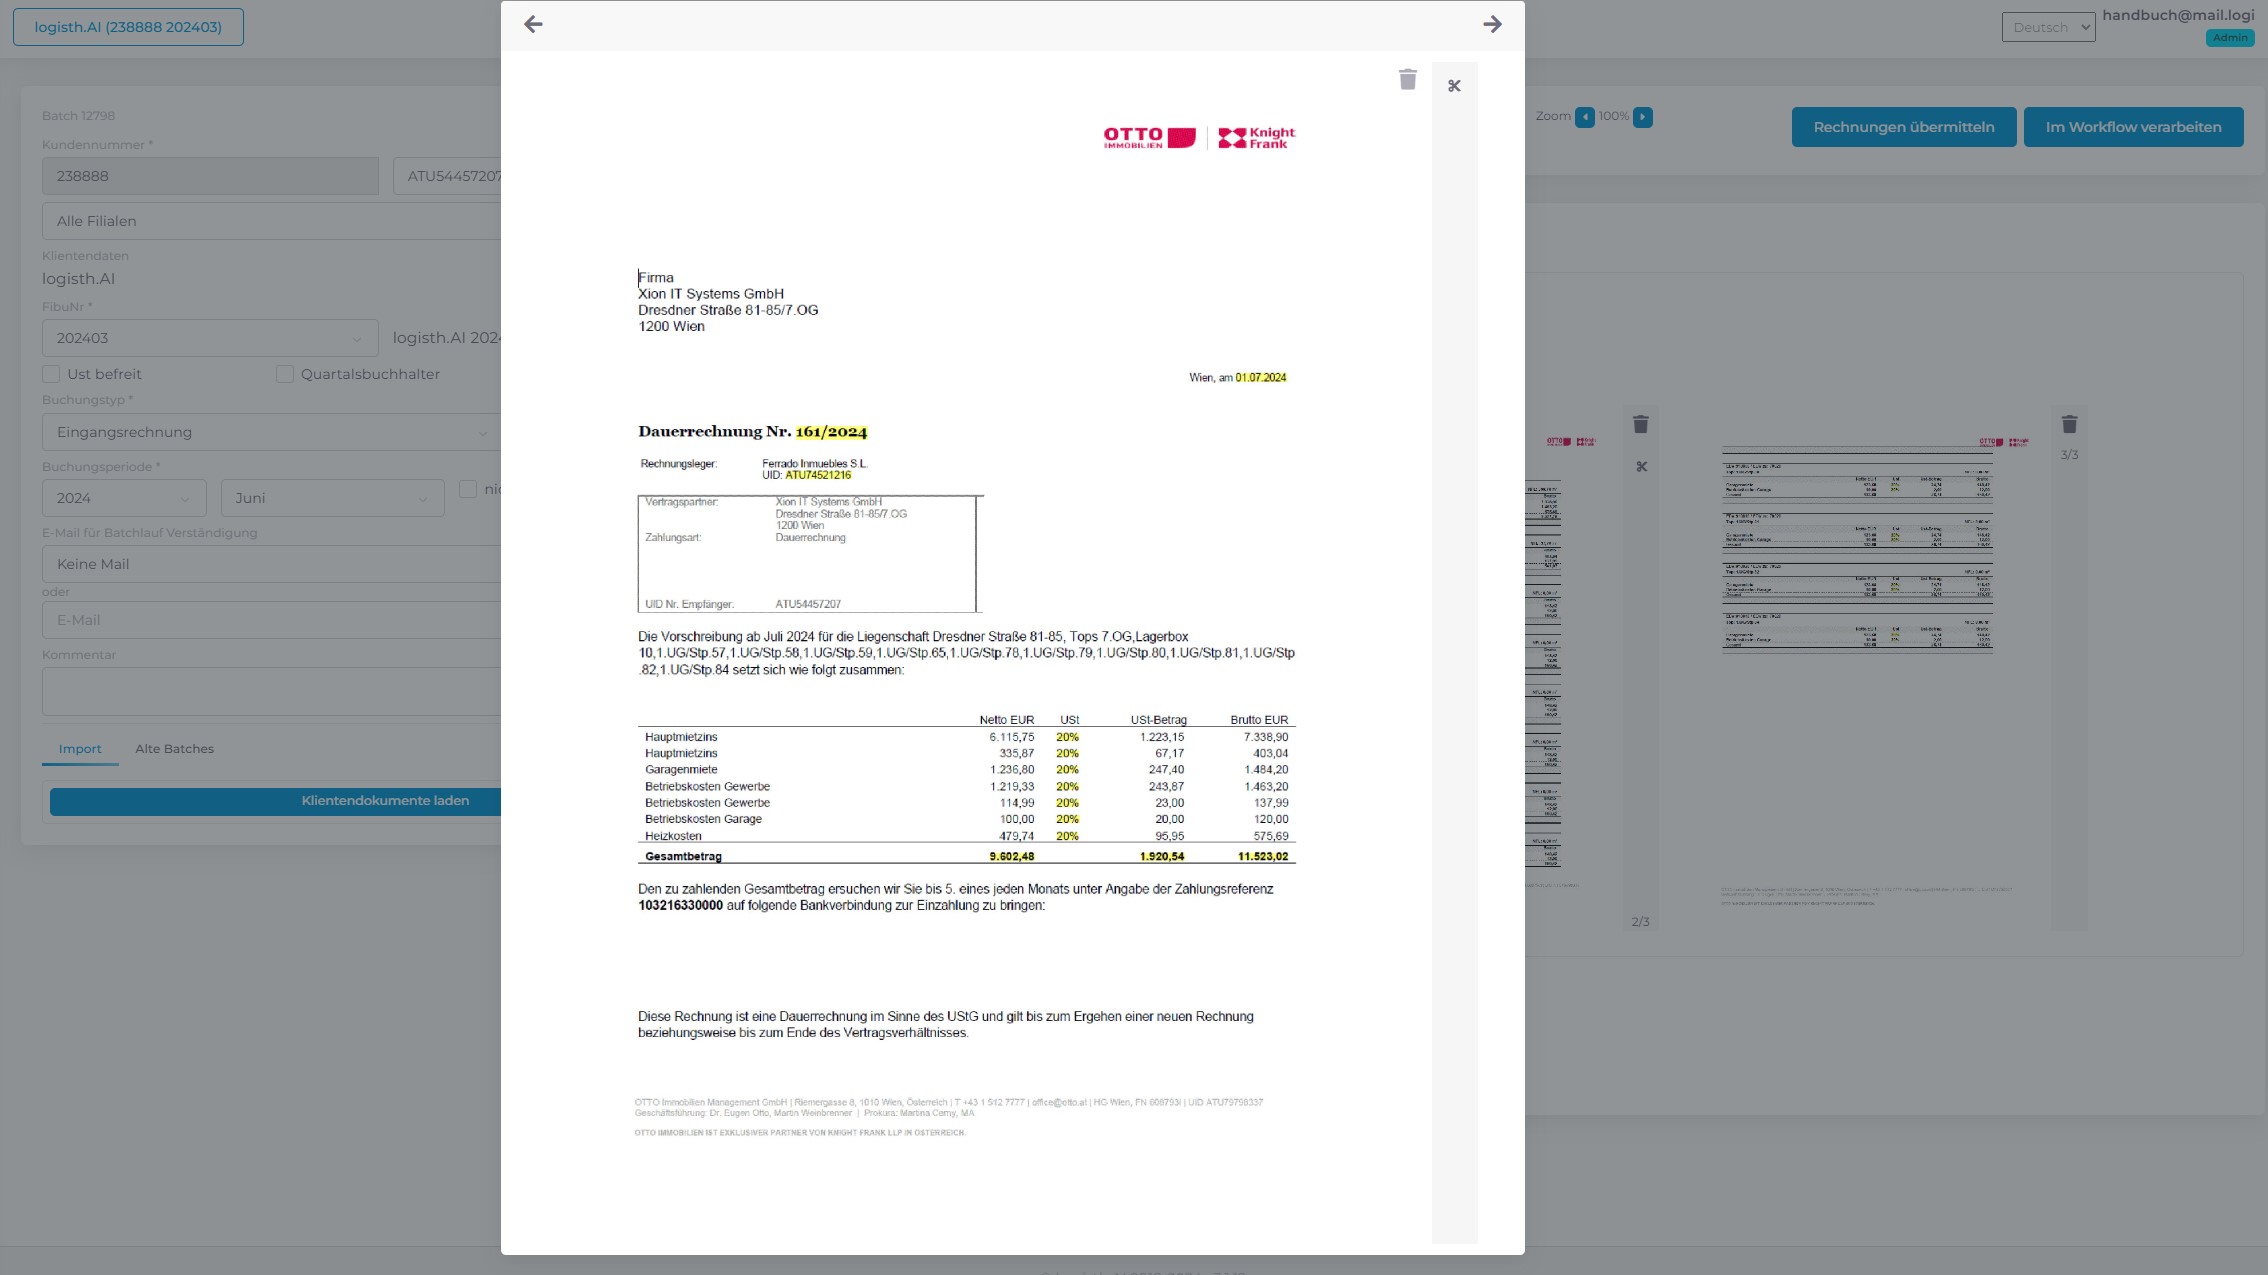The width and height of the screenshot is (2268, 1275).
Task: Delete page 3/3 thumbnail via trash icon
Action: 2070,424
